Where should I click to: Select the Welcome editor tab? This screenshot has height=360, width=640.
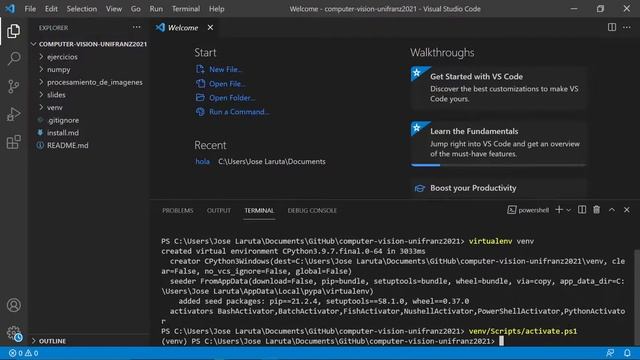(x=183, y=27)
